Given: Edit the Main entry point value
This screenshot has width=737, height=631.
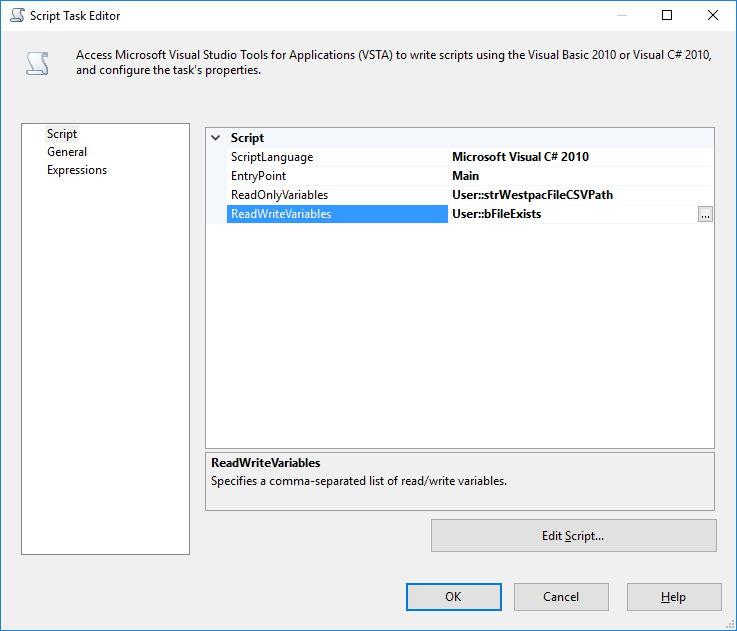Looking at the screenshot, I should 466,176.
